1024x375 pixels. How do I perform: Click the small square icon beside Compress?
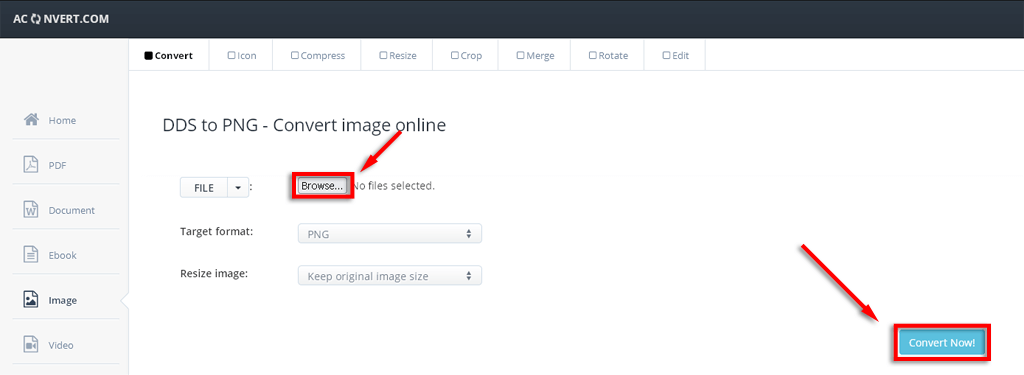295,56
